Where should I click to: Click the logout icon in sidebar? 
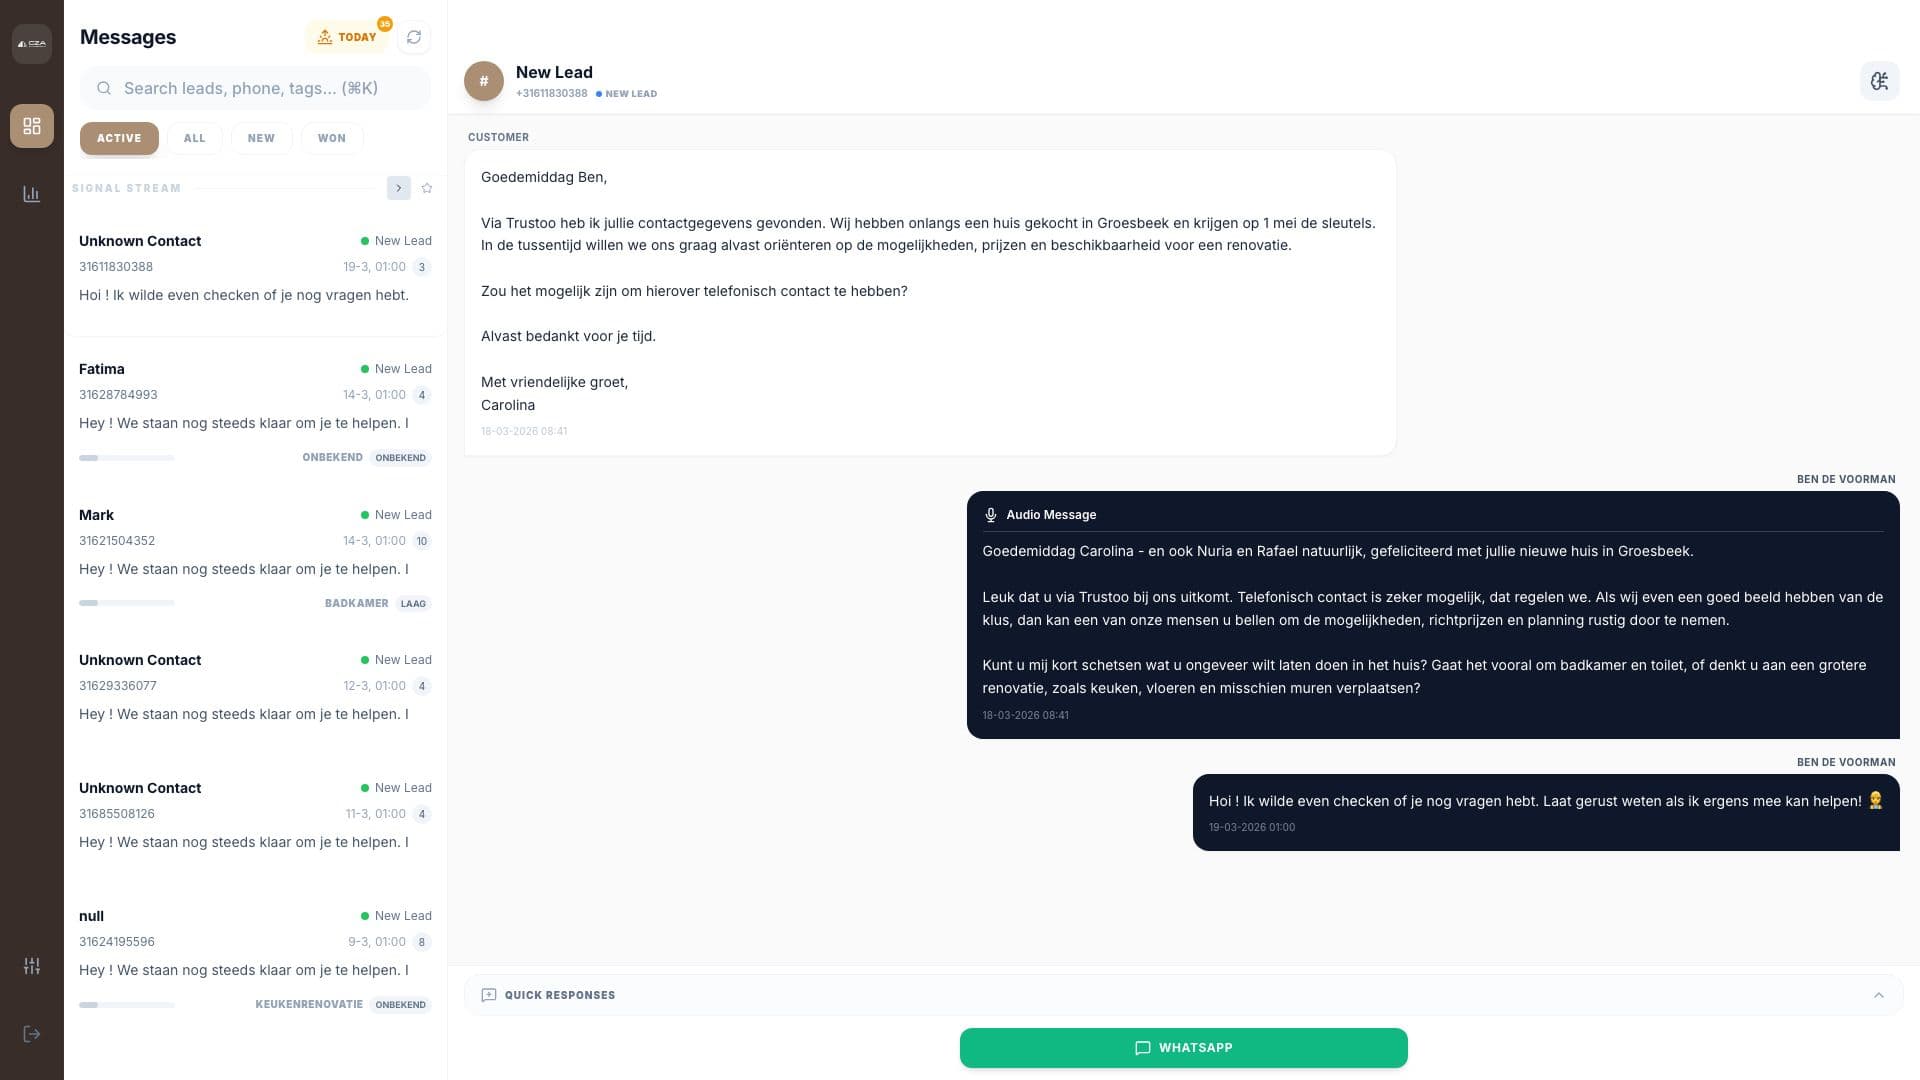coord(32,1034)
